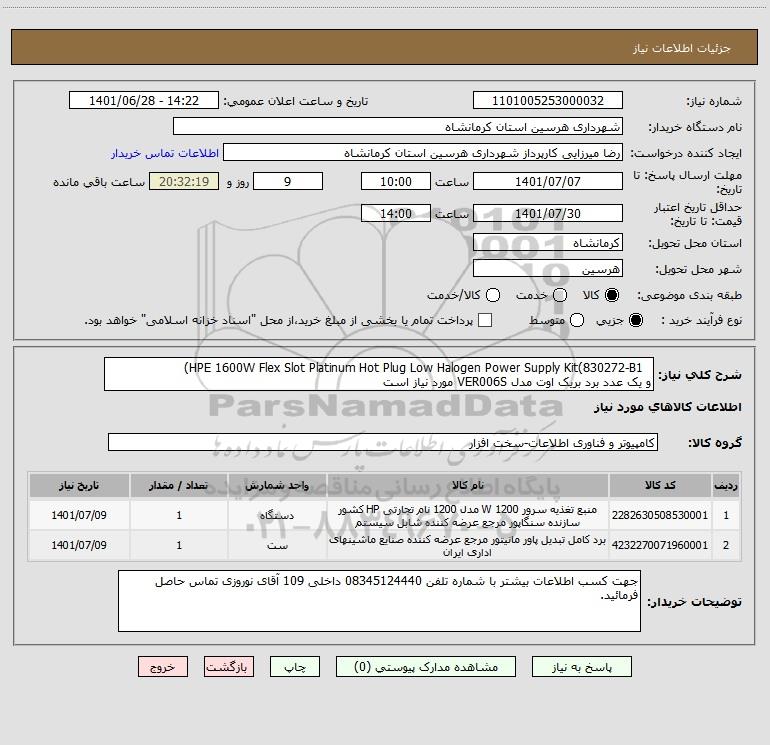Click the تاریخ نیاز column header
The height and width of the screenshot is (745, 770).
click(x=79, y=485)
